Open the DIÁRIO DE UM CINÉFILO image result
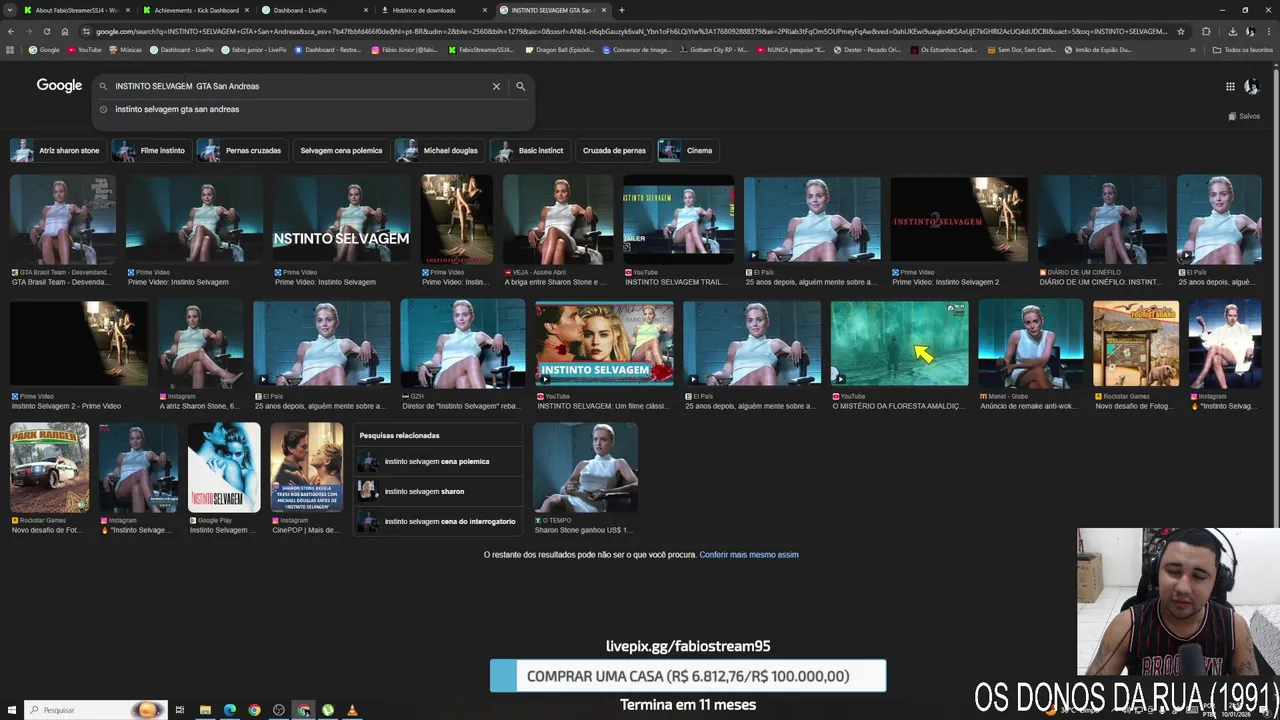 tap(1103, 220)
